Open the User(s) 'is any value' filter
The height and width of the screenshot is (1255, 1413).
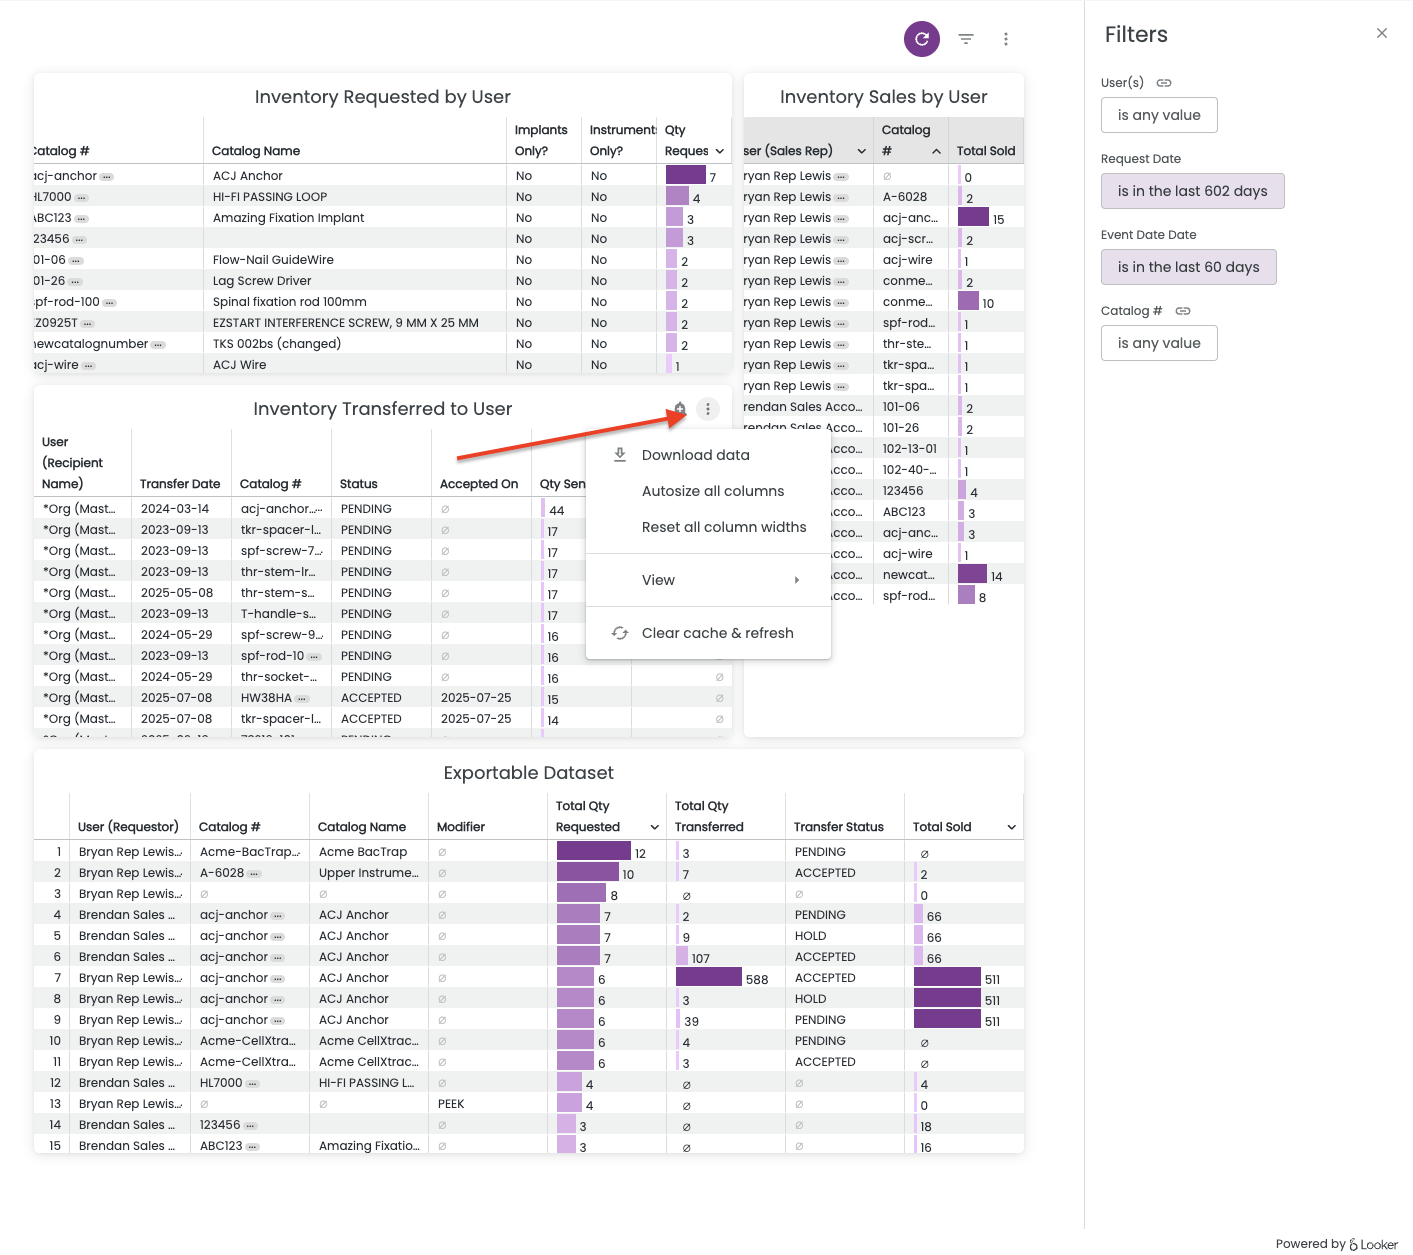tap(1158, 115)
